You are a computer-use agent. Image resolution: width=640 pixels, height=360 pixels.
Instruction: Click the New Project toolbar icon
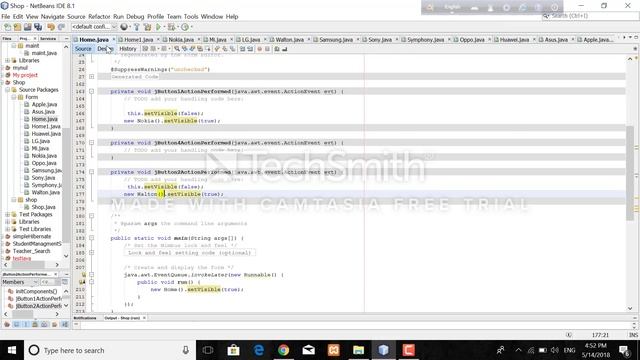(17, 27)
